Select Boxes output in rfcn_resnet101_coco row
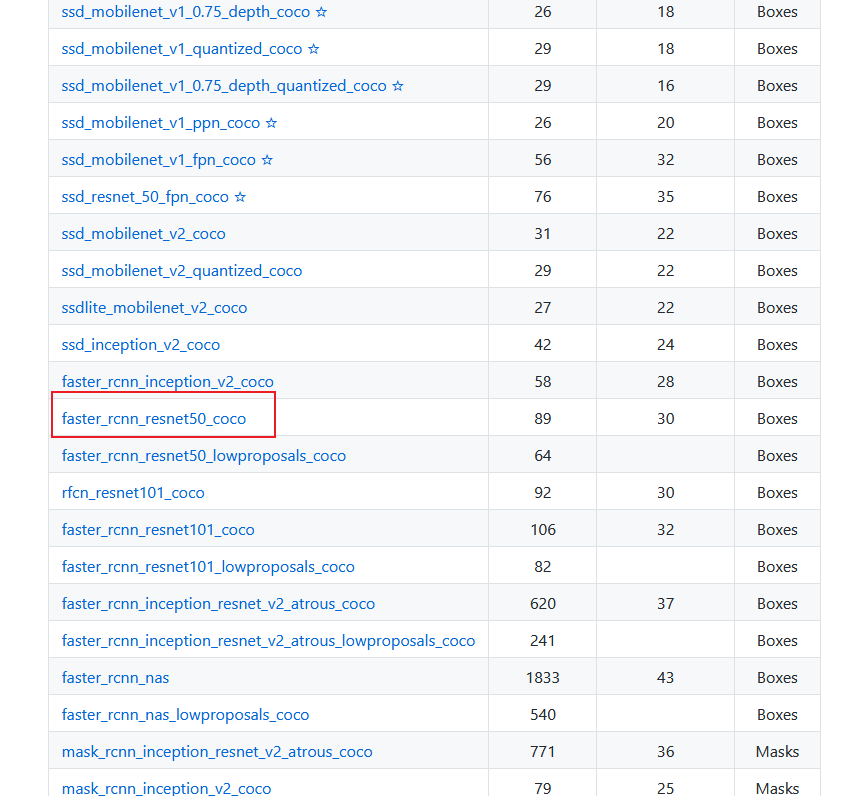 (x=777, y=493)
